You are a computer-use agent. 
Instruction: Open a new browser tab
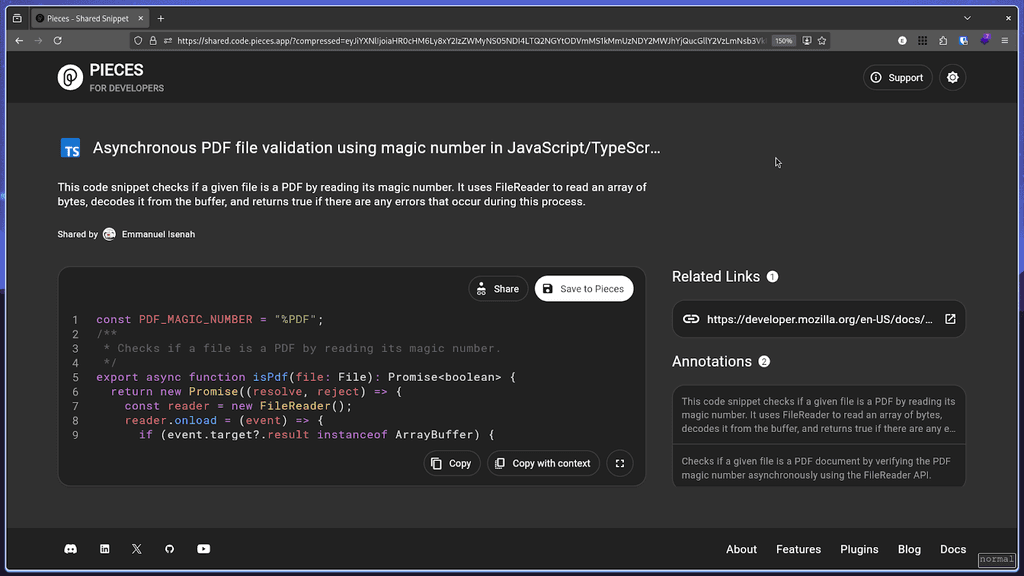tap(161, 17)
